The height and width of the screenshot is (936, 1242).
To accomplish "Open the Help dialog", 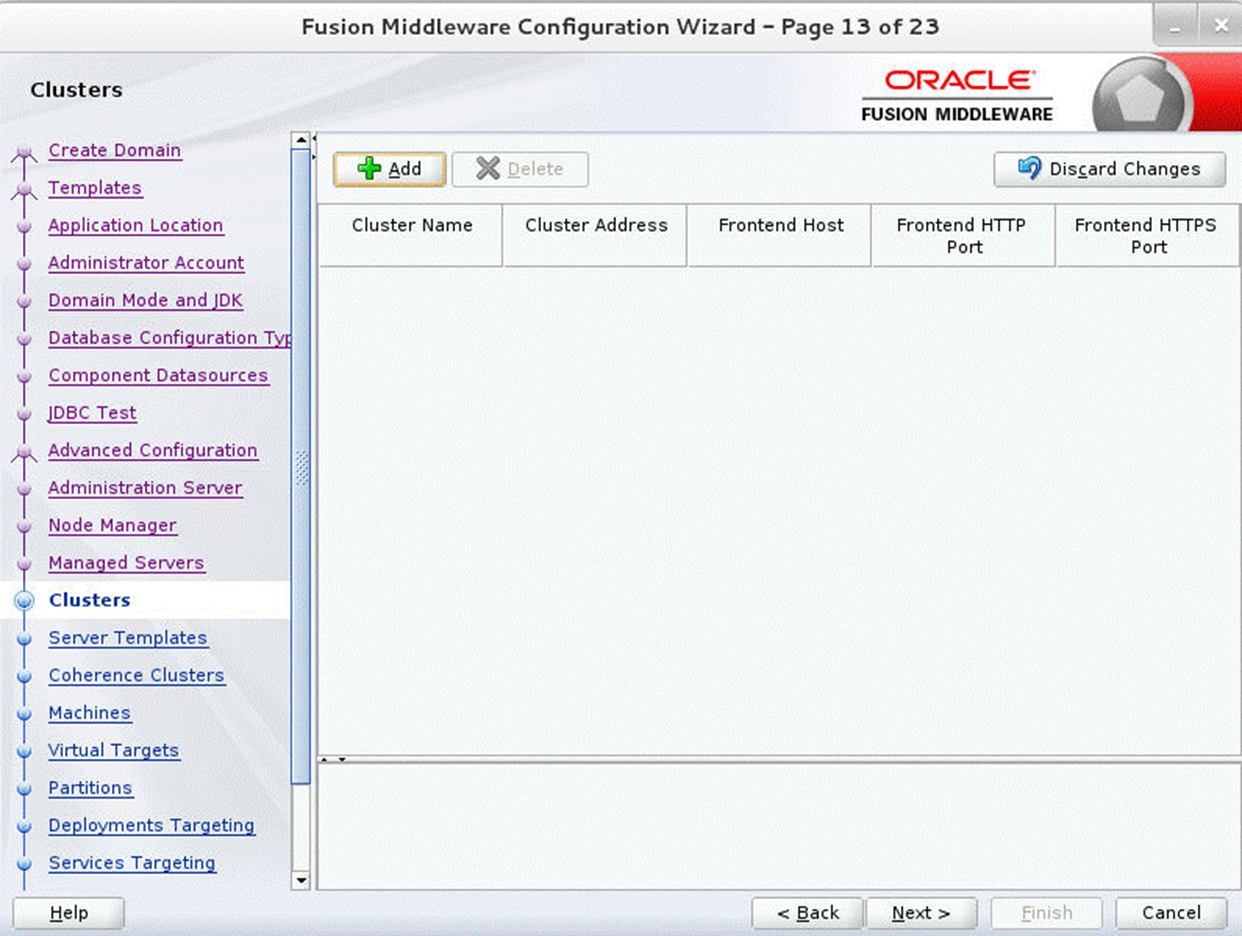I will click(67, 913).
